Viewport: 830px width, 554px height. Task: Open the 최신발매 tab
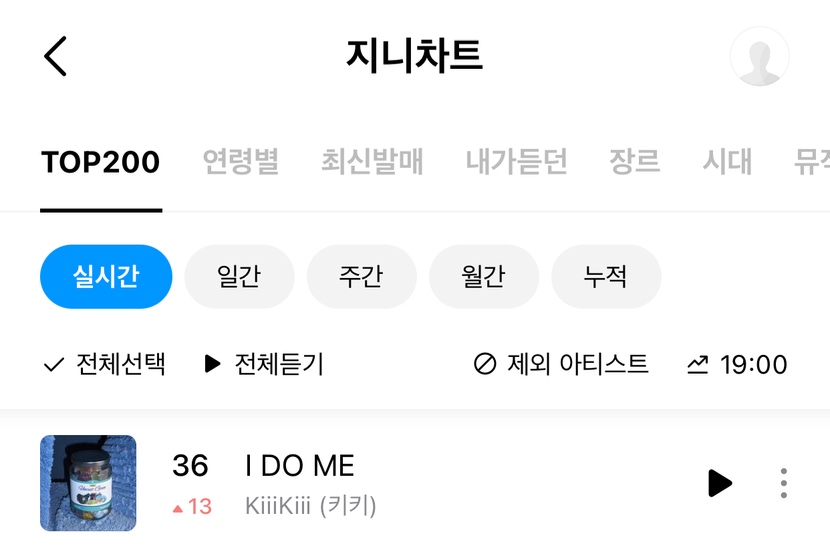coord(372,162)
